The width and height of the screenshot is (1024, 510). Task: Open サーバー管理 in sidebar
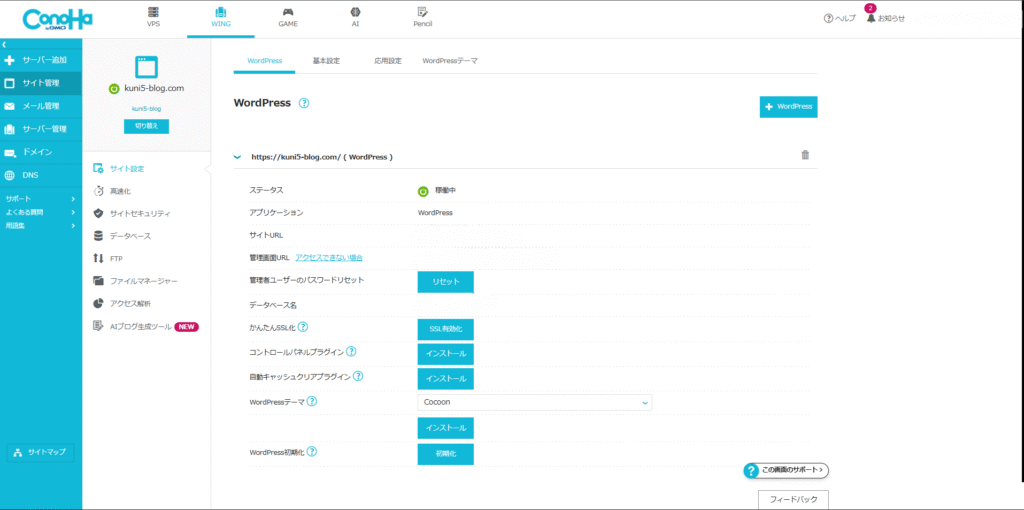tap(41, 129)
